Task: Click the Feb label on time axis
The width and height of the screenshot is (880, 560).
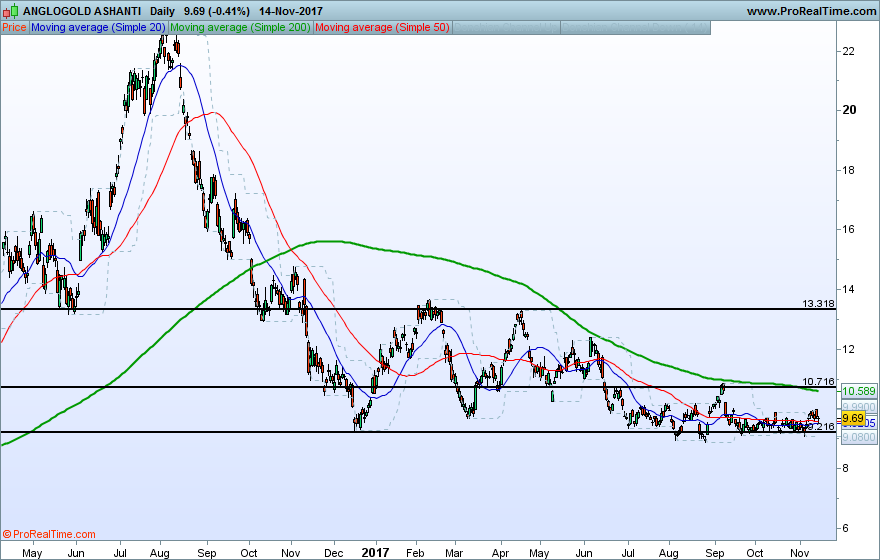Action: (415, 553)
